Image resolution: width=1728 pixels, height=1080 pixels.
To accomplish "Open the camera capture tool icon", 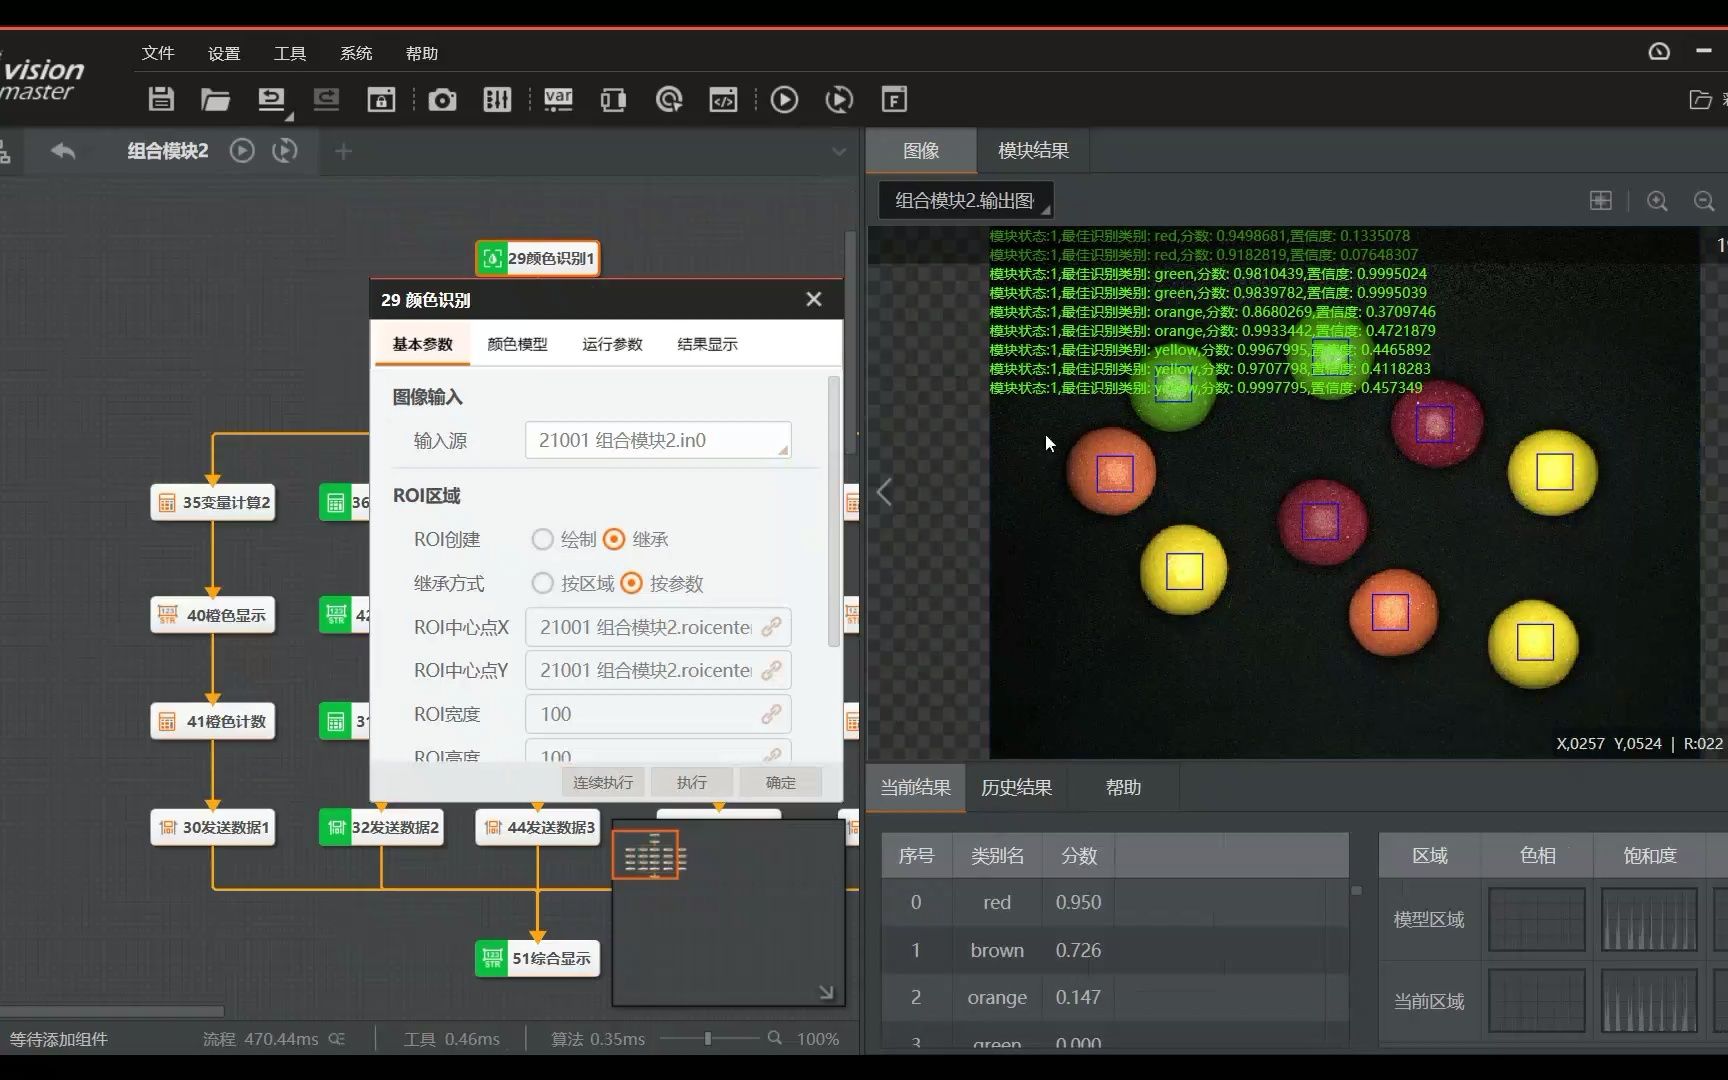I will tap(442, 99).
